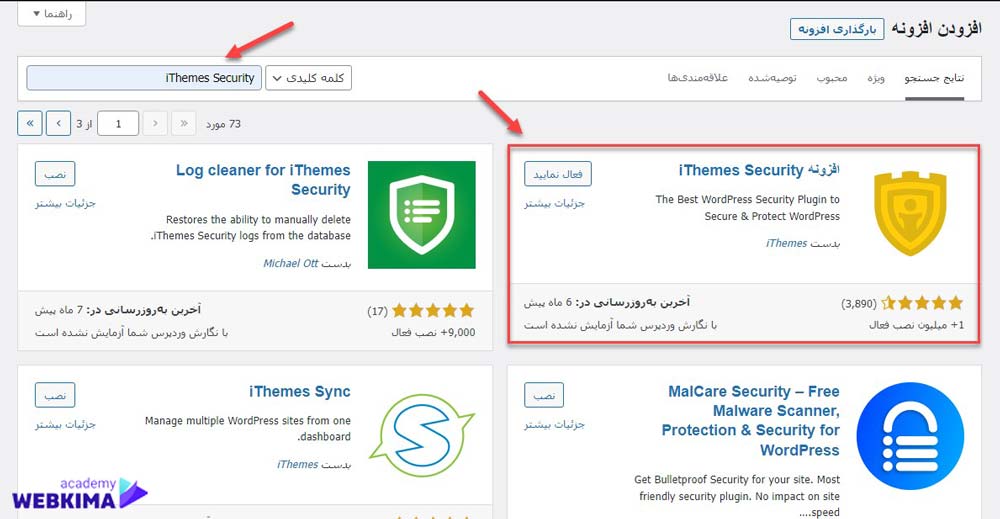The image size is (1000, 519).
Task: Click فعال نمایید to activate iThemes Security
Action: pyautogui.click(x=558, y=174)
